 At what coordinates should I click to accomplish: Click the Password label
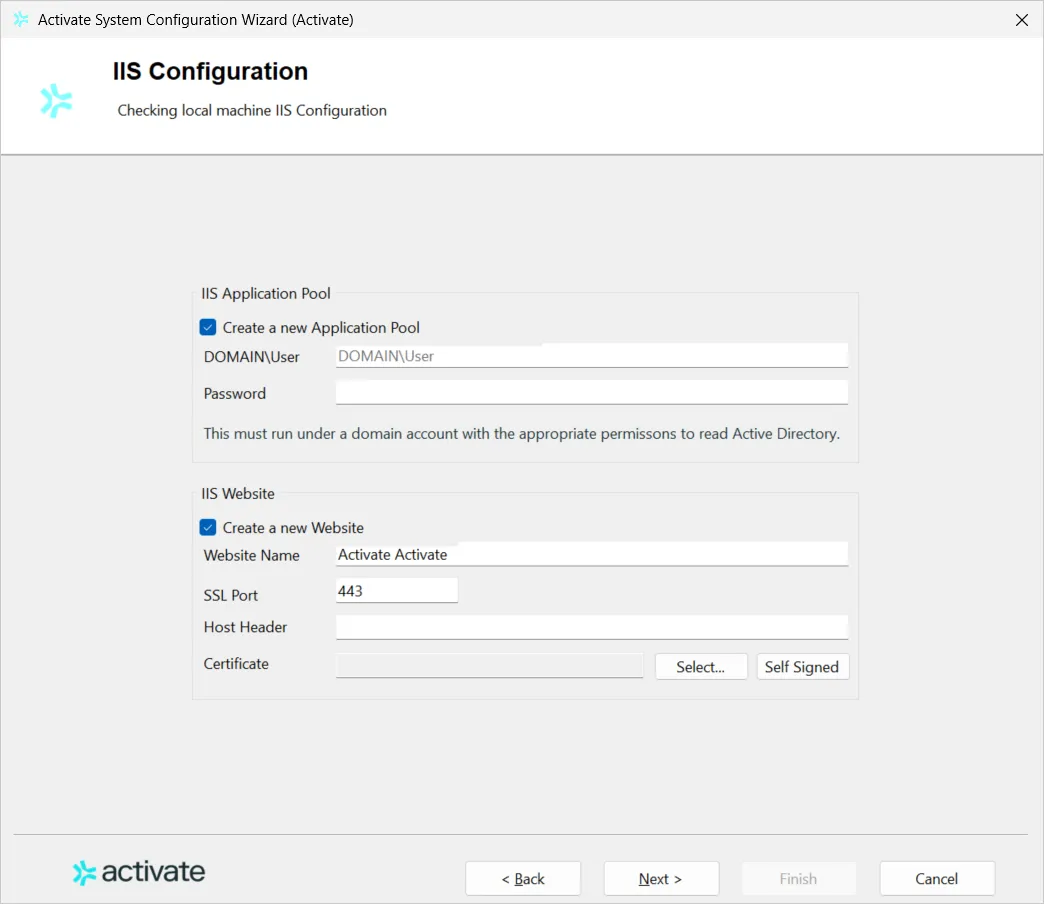pyautogui.click(x=234, y=393)
